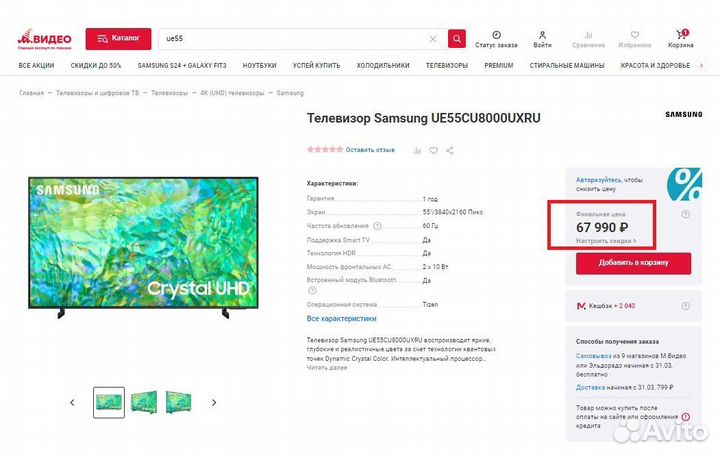Open Все характеристики link

click(342, 318)
